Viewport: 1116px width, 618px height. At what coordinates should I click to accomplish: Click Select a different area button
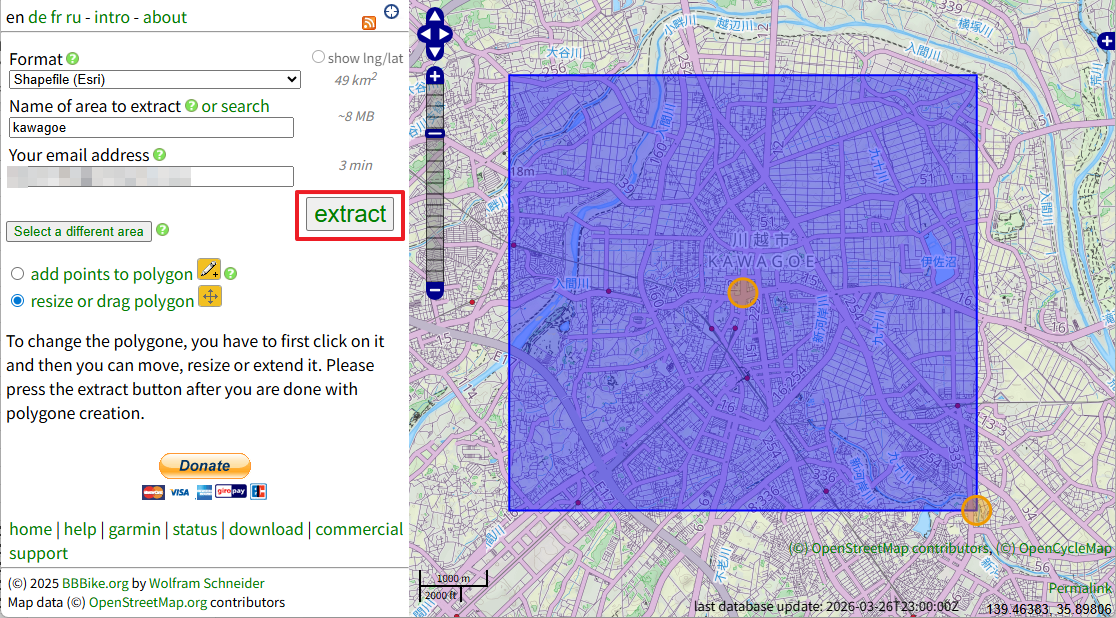coord(79,231)
